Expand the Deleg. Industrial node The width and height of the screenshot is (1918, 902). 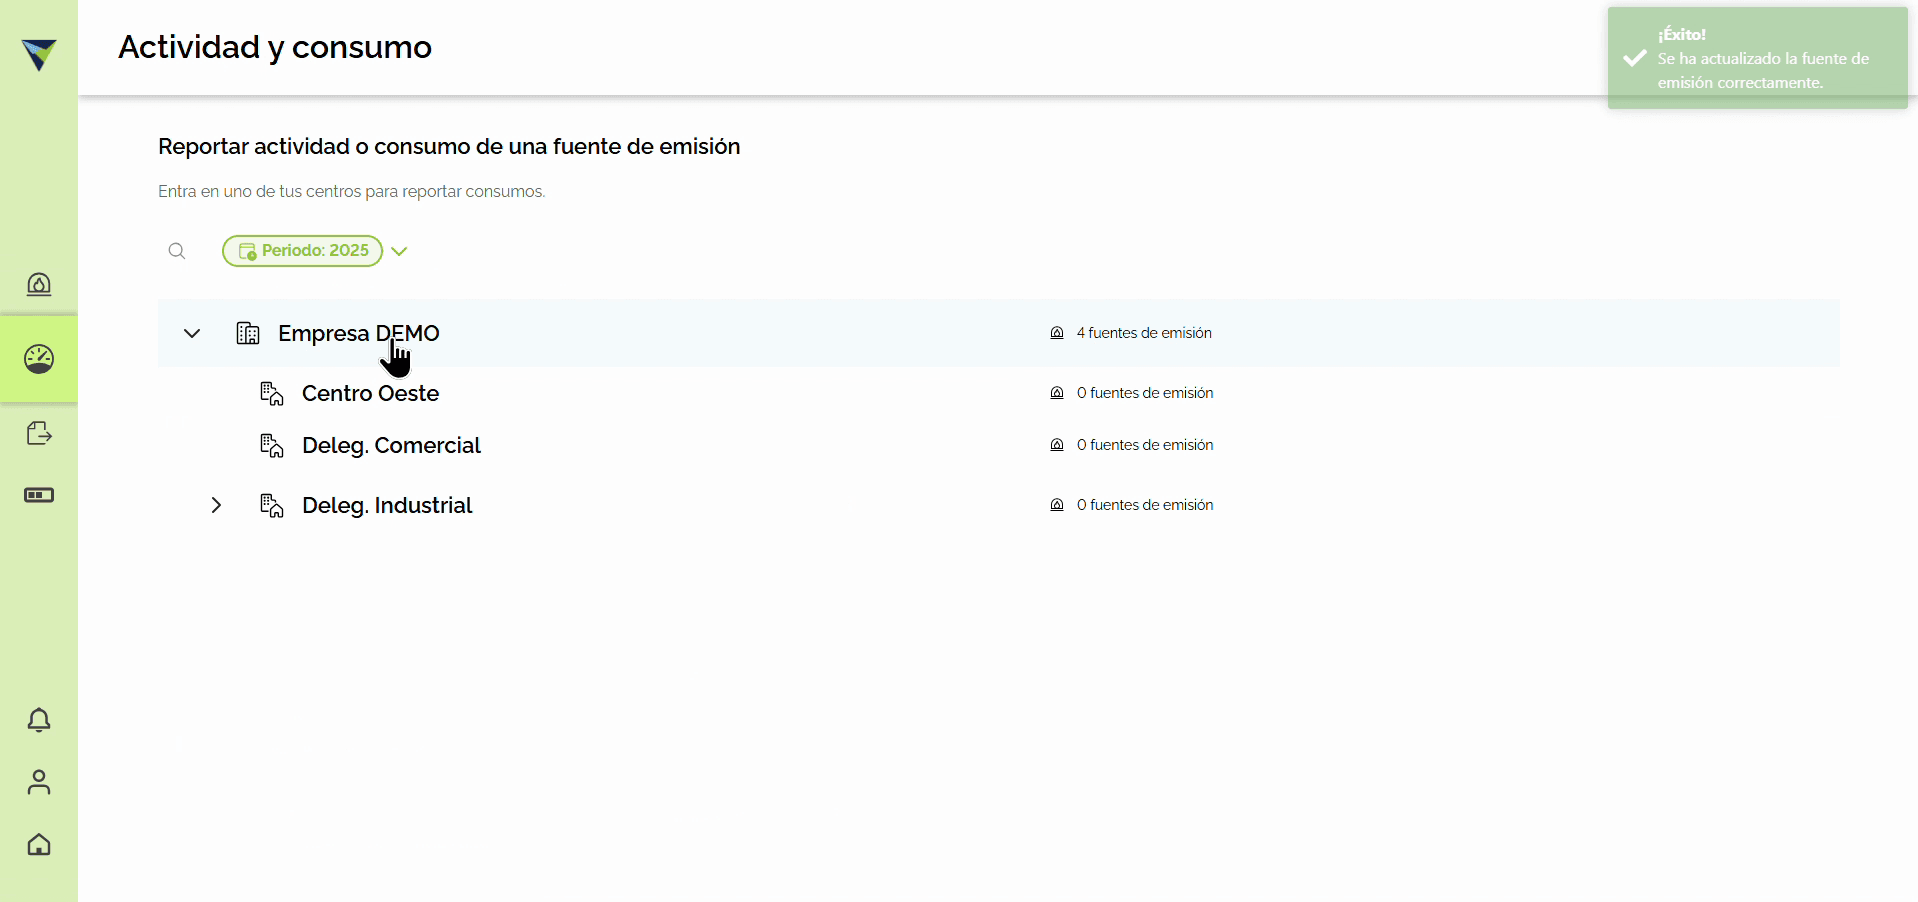coord(216,505)
